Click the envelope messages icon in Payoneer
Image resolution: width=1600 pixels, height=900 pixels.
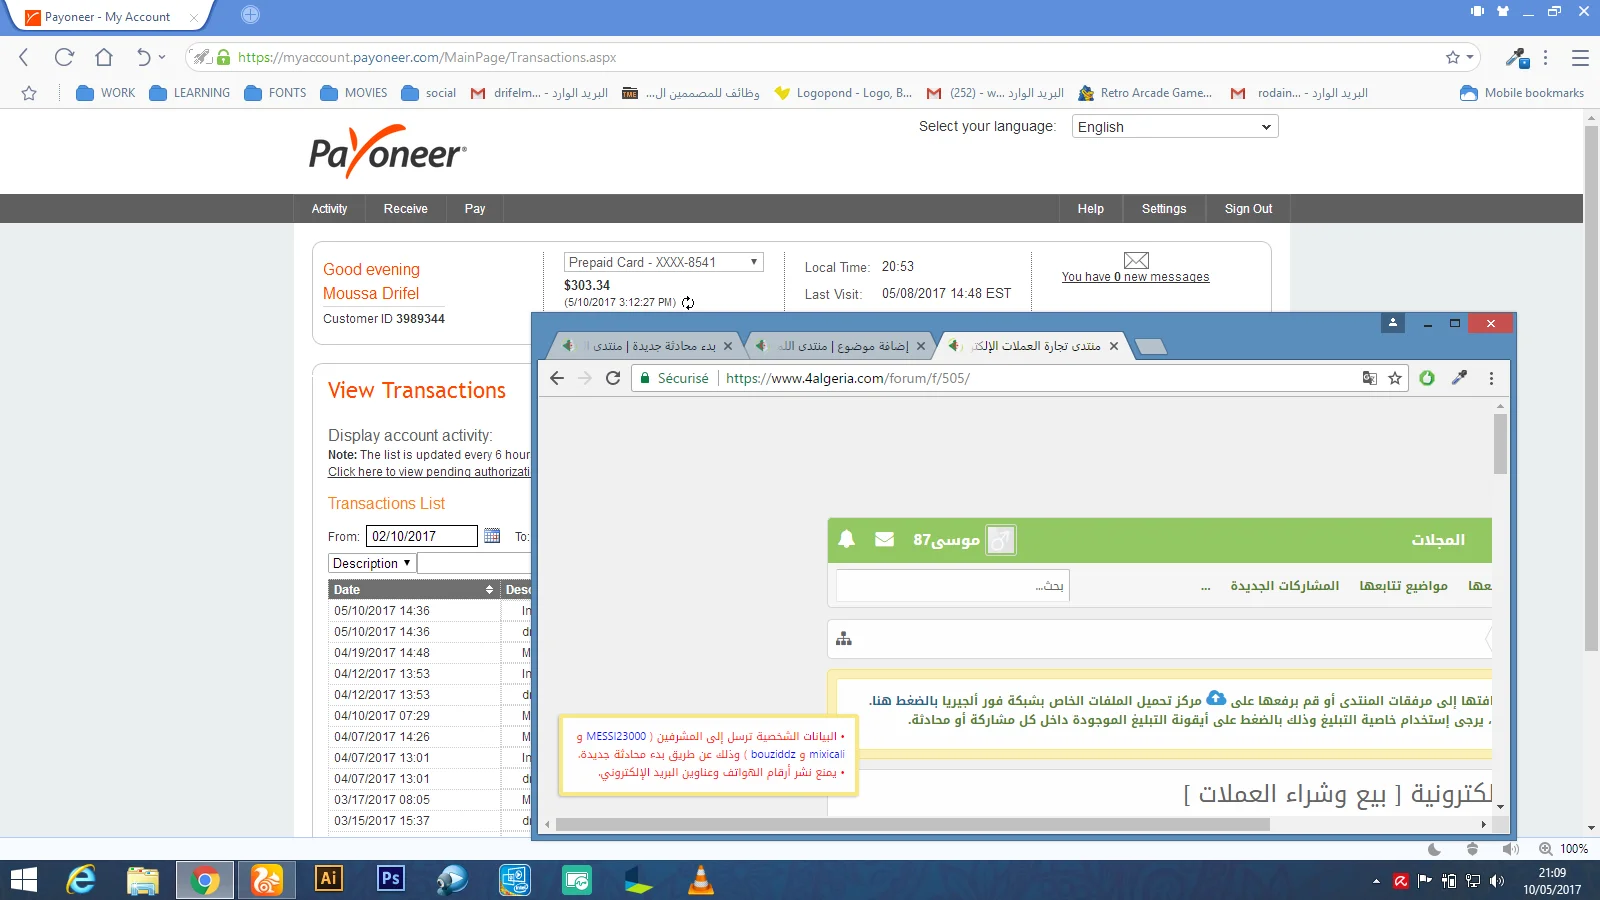[x=1136, y=260]
